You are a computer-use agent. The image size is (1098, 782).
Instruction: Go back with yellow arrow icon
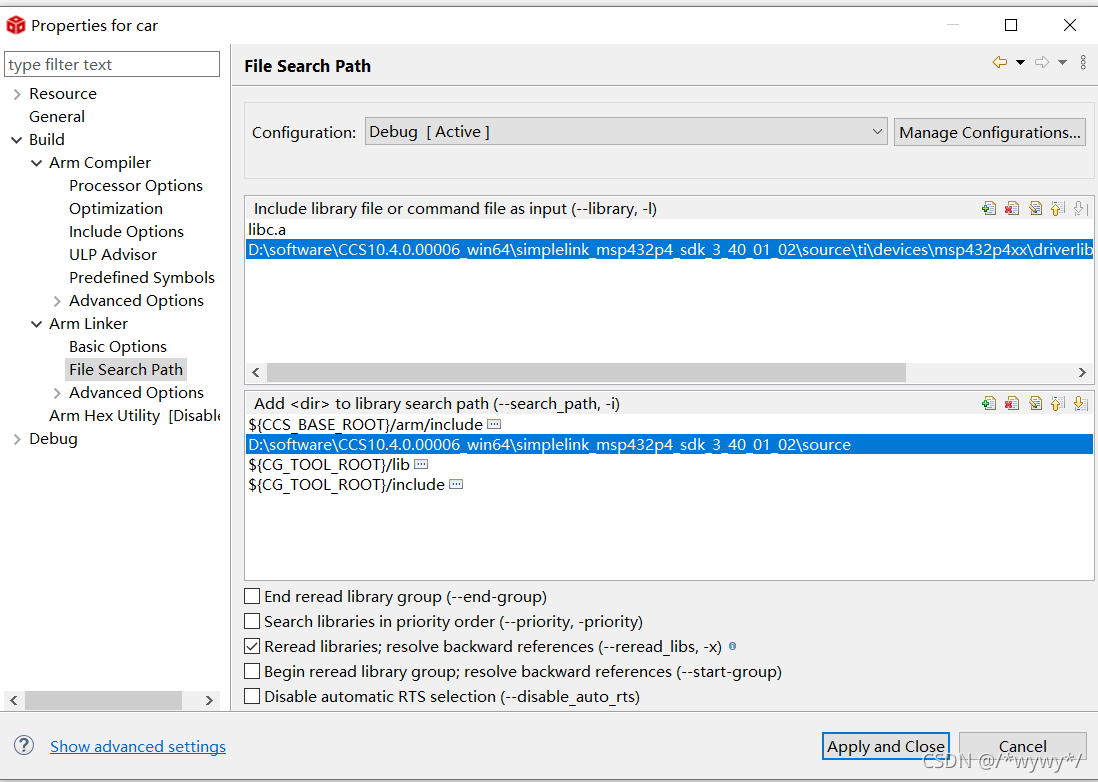1000,62
